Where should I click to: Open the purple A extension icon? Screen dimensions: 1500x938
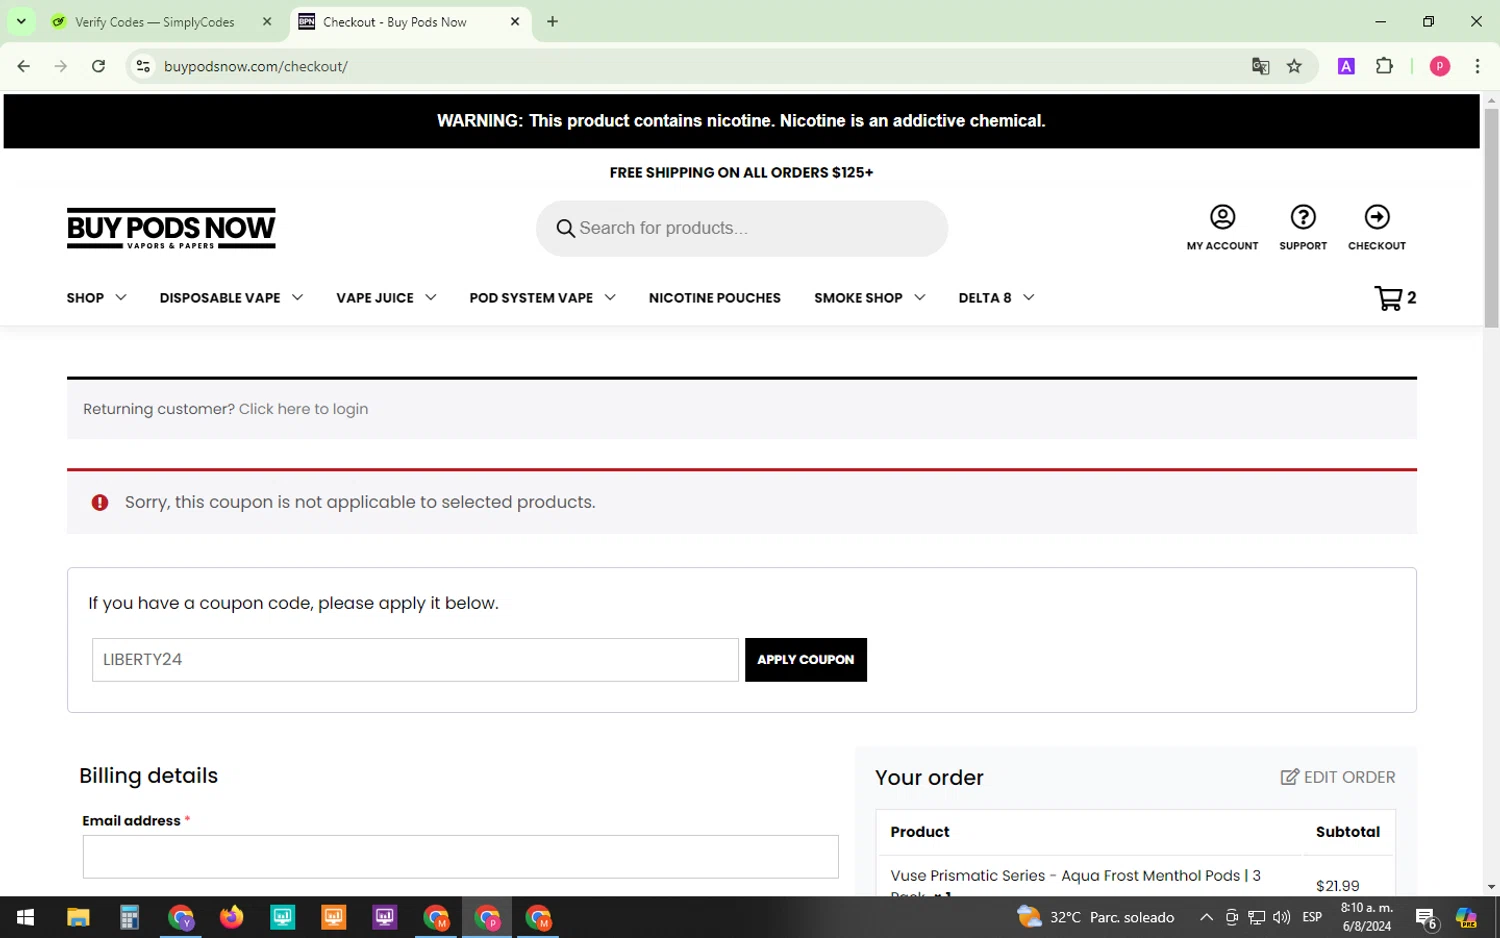(x=1346, y=66)
